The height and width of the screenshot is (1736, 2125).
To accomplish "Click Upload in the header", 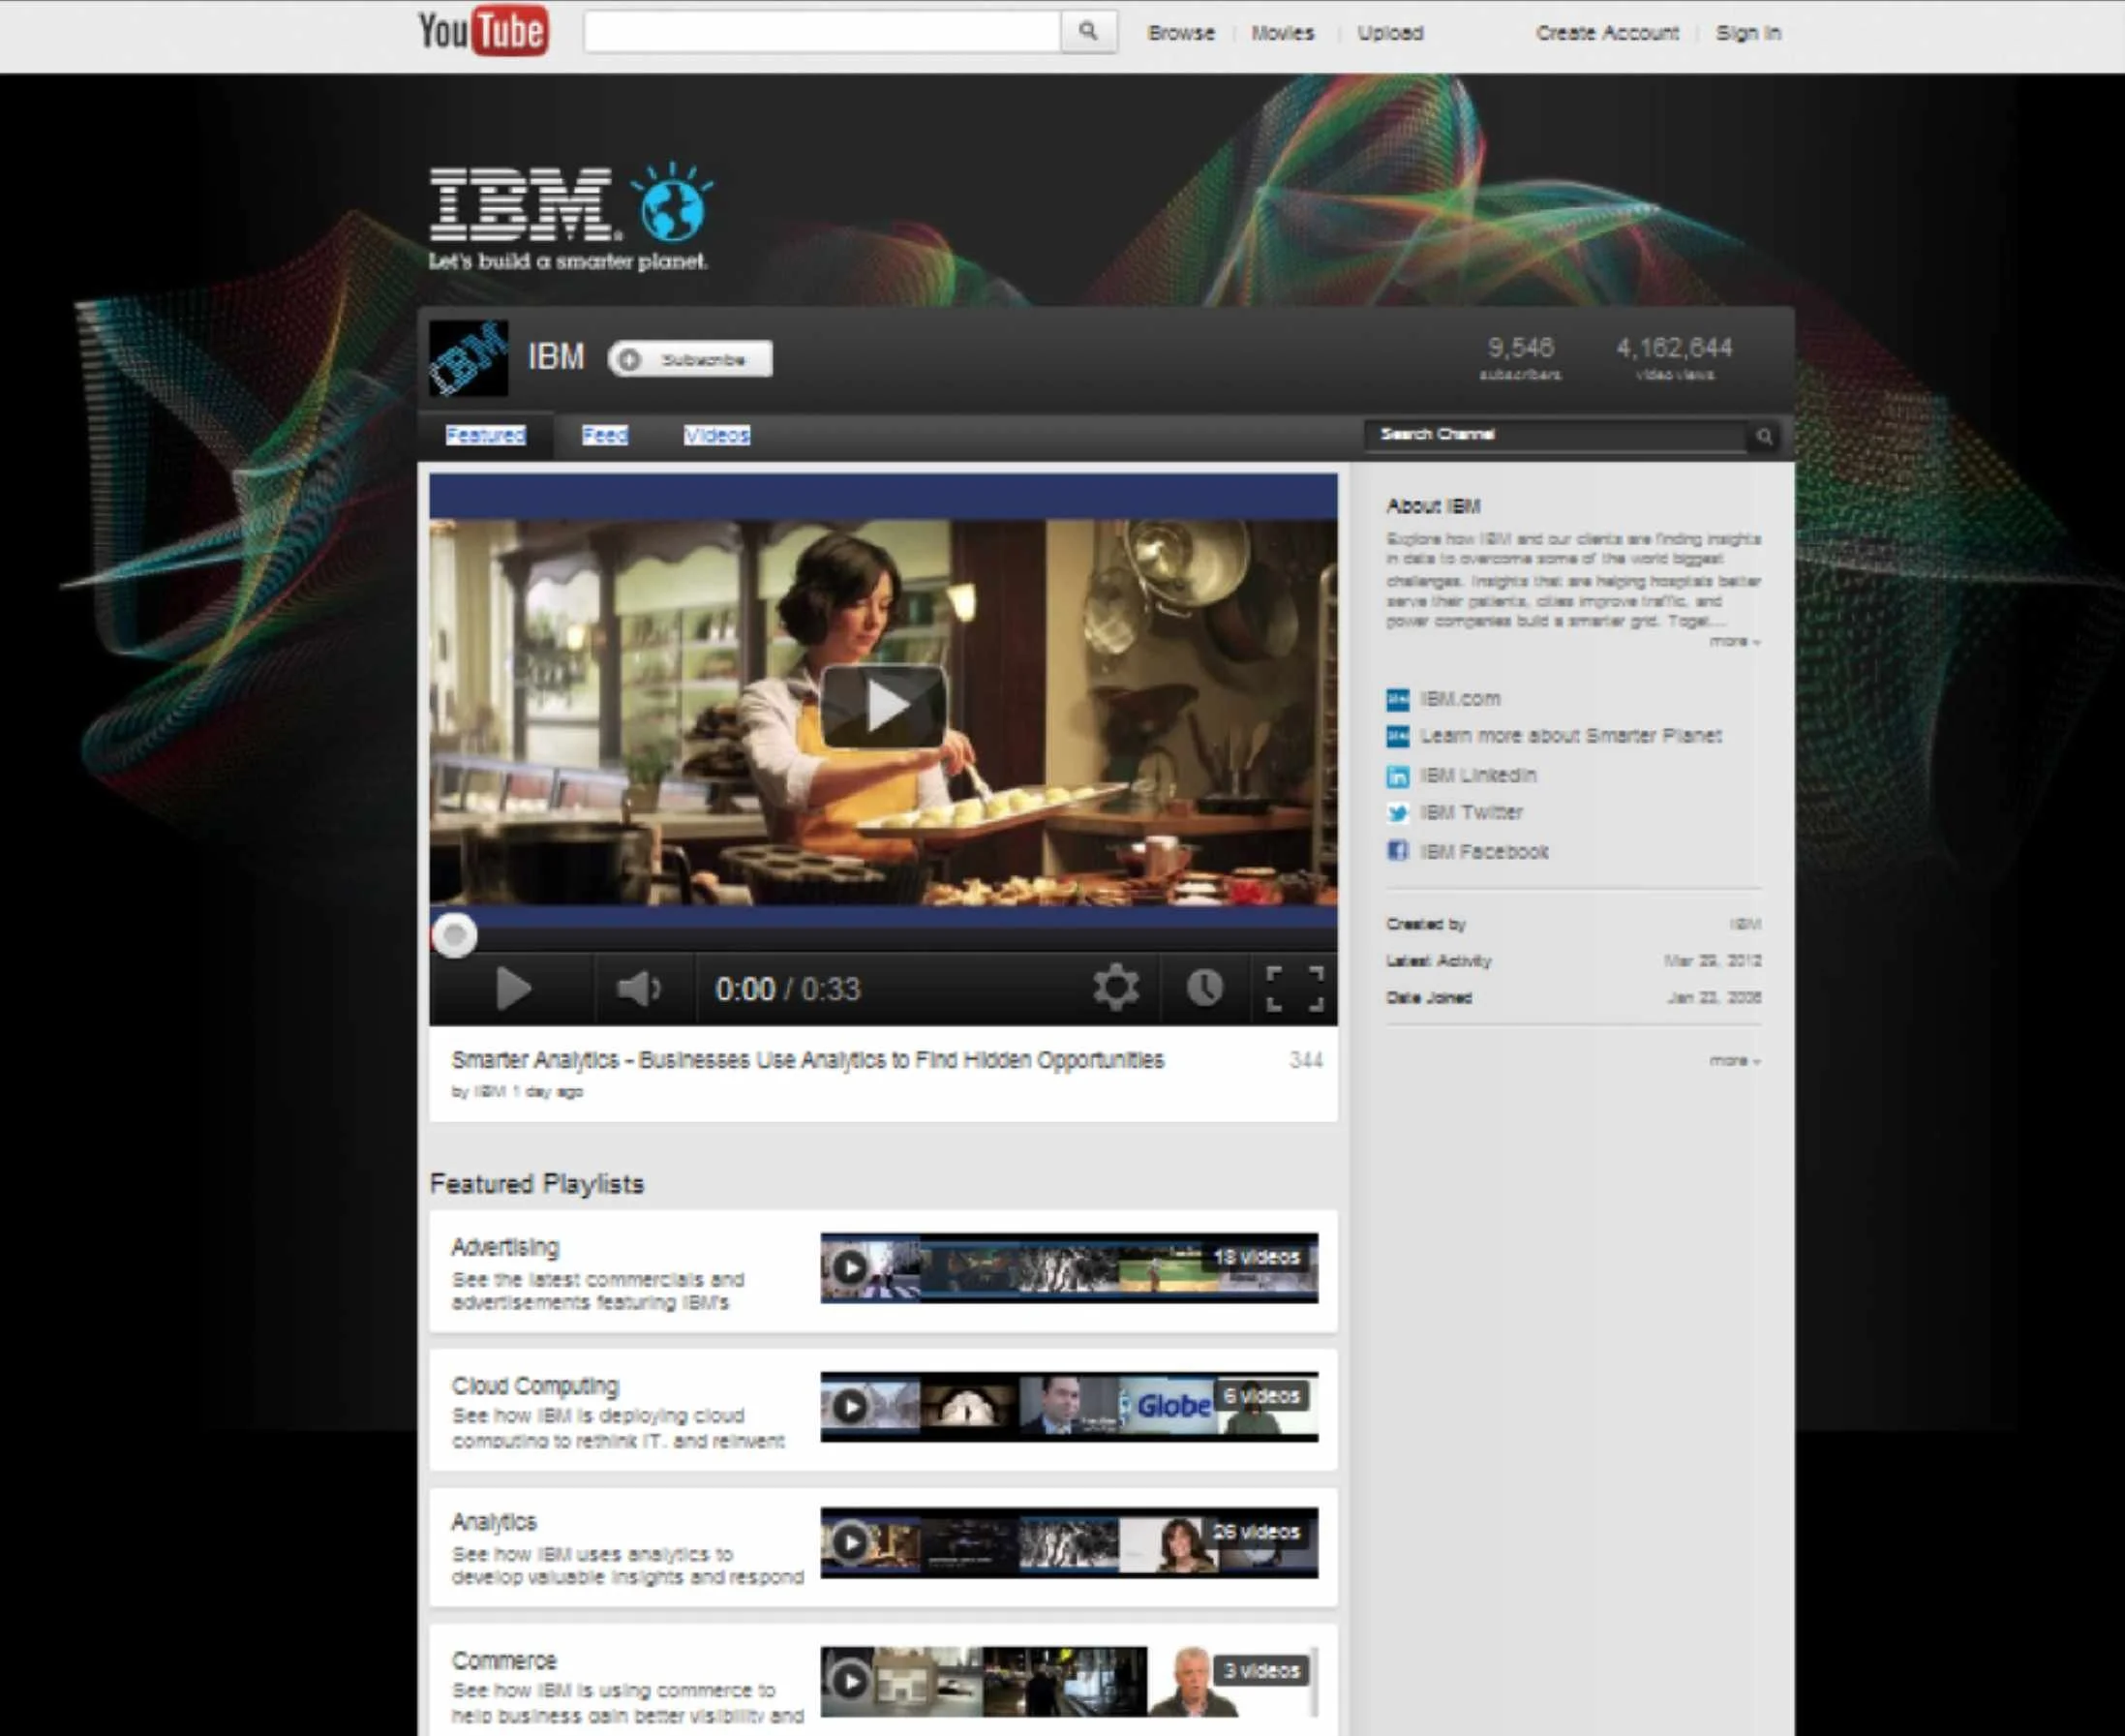I will [x=1390, y=33].
